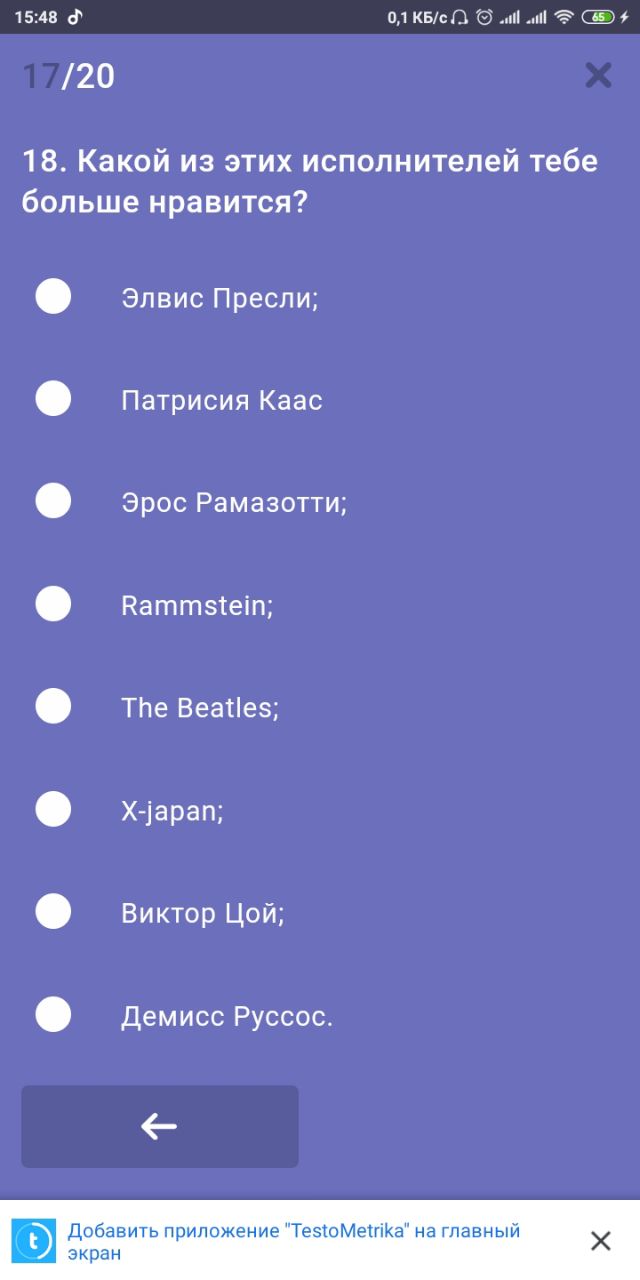Choose the Патрисия Каас radio option
This screenshot has width=640, height=1280.
[53, 400]
